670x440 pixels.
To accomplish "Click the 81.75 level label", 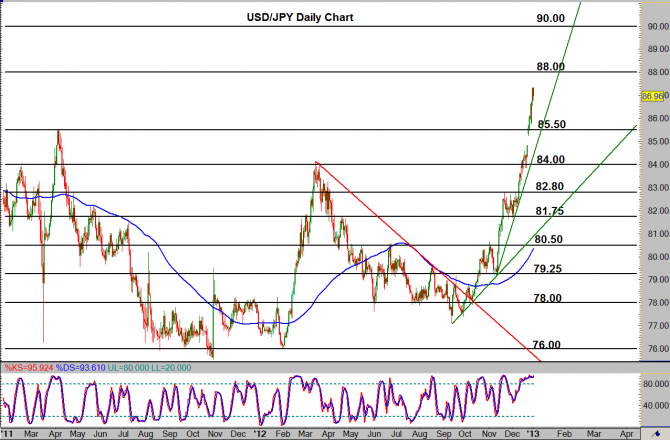I will tap(550, 211).
